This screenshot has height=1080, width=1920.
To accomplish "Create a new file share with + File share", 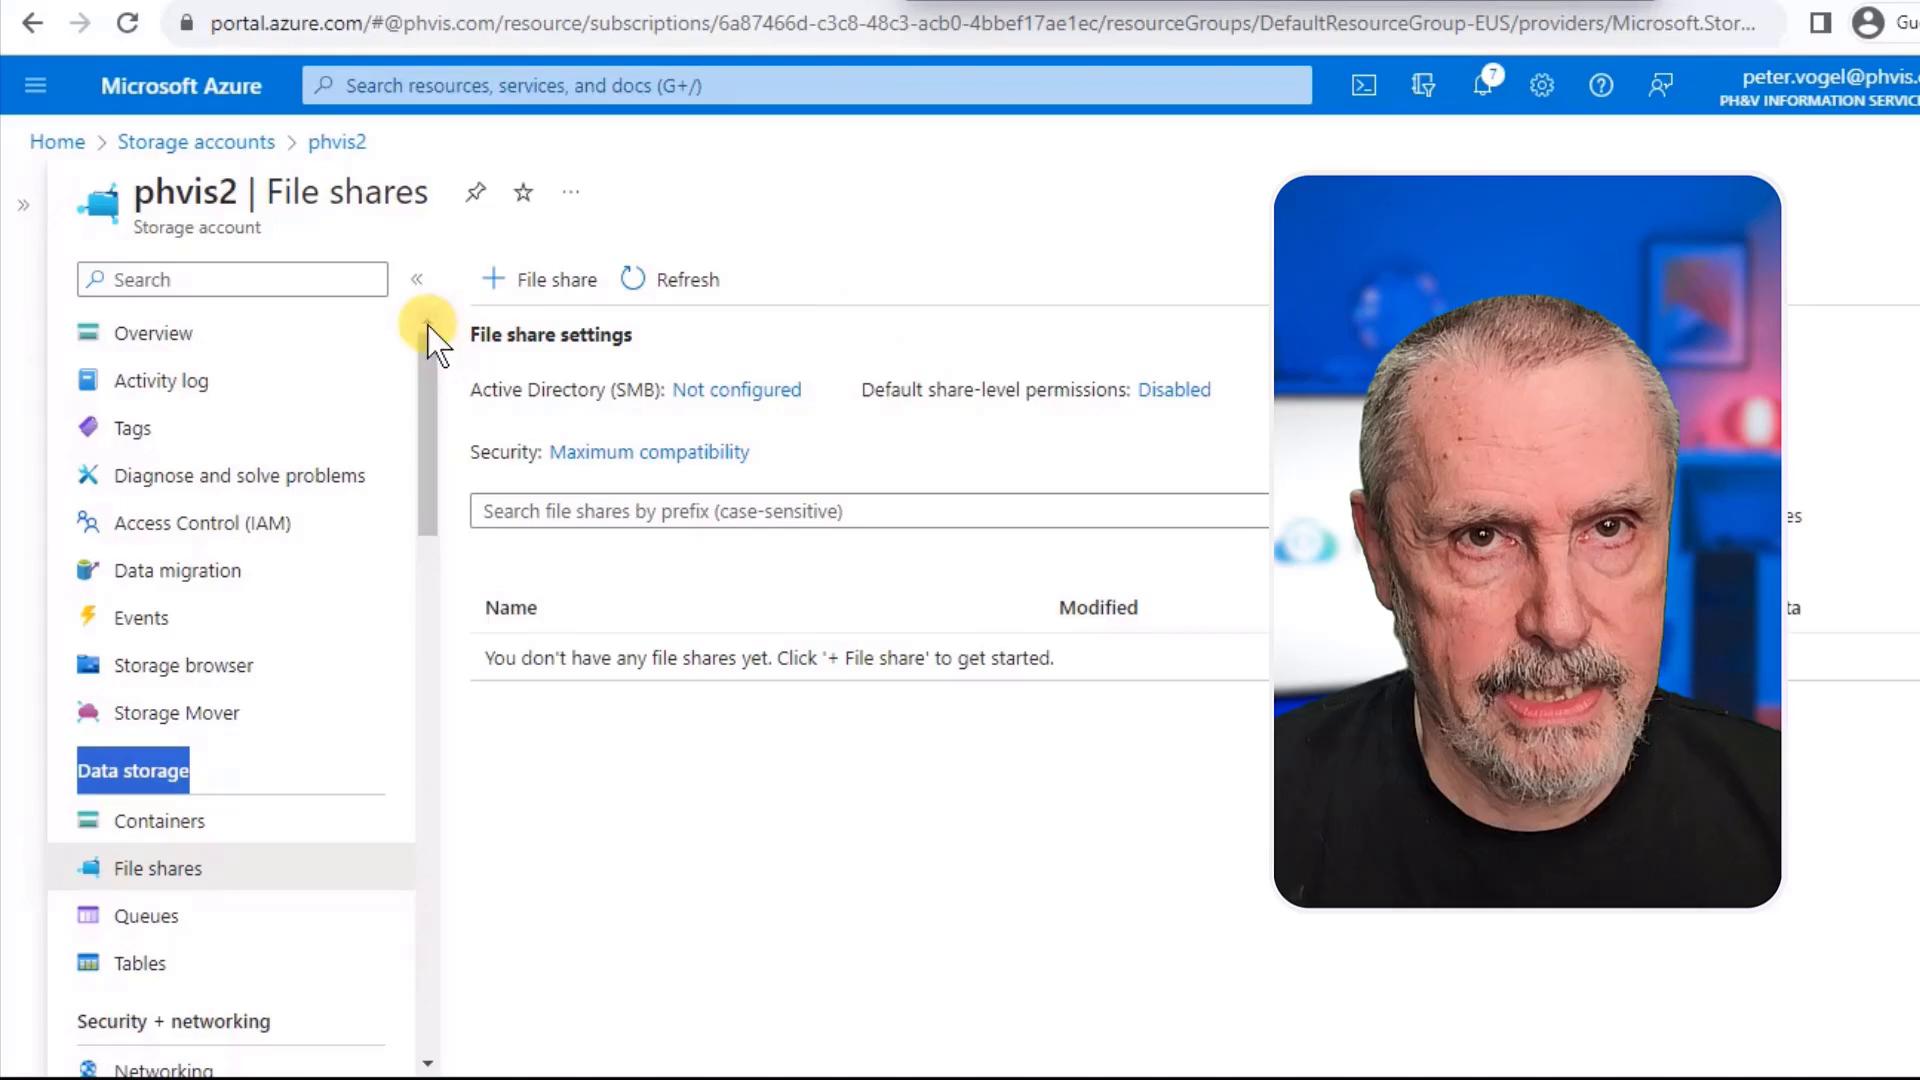I will click(539, 279).
